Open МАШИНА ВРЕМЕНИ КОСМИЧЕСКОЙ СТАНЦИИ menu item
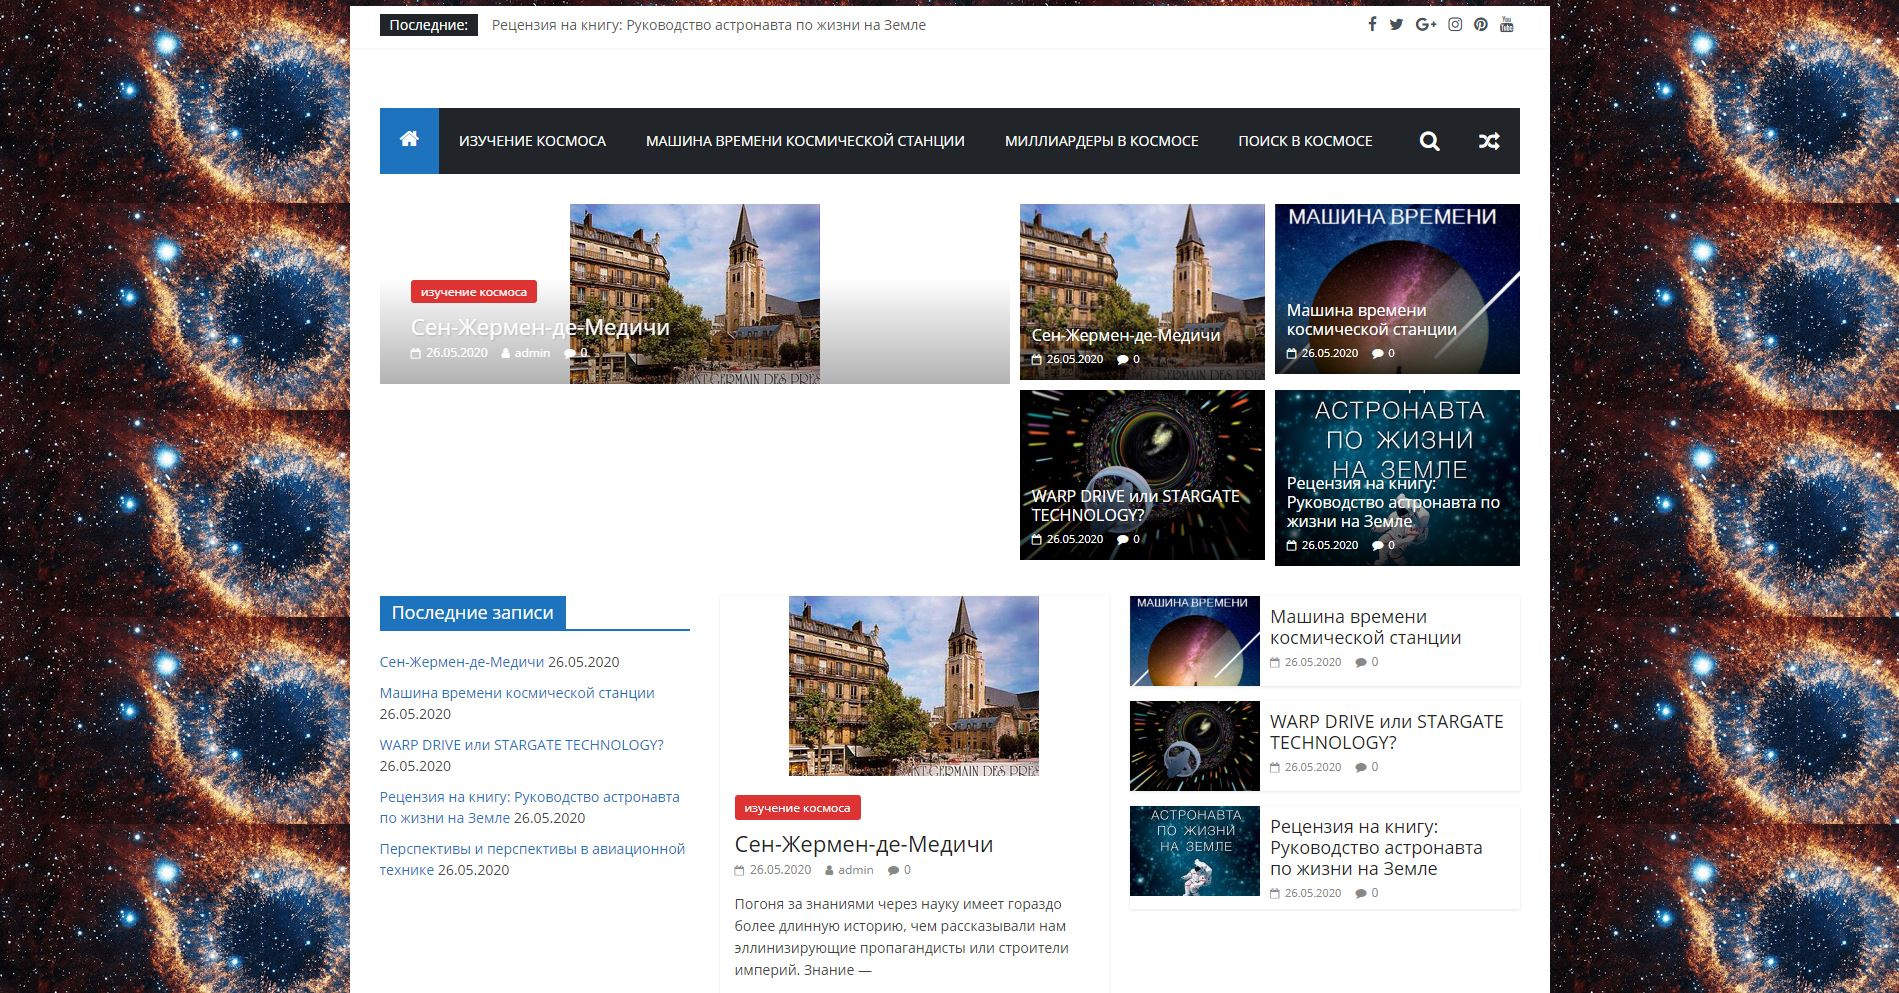1899x993 pixels. 805,141
